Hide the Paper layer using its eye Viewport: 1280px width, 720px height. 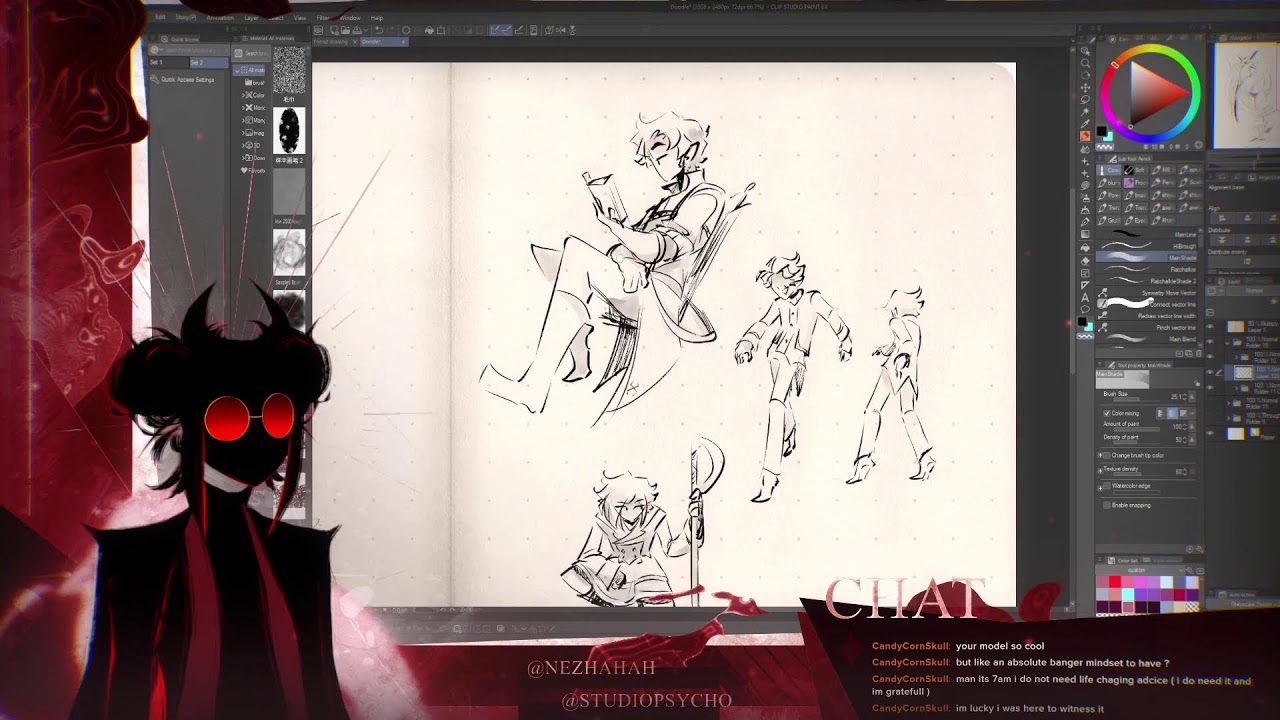[x=1210, y=433]
